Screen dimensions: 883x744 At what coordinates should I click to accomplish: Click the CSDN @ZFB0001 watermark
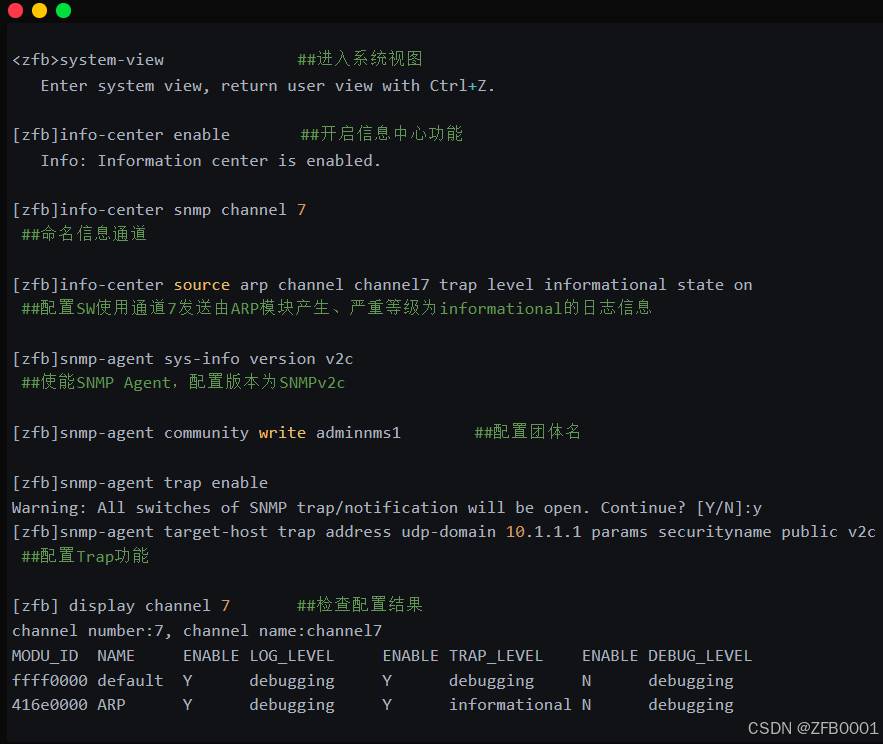813,728
